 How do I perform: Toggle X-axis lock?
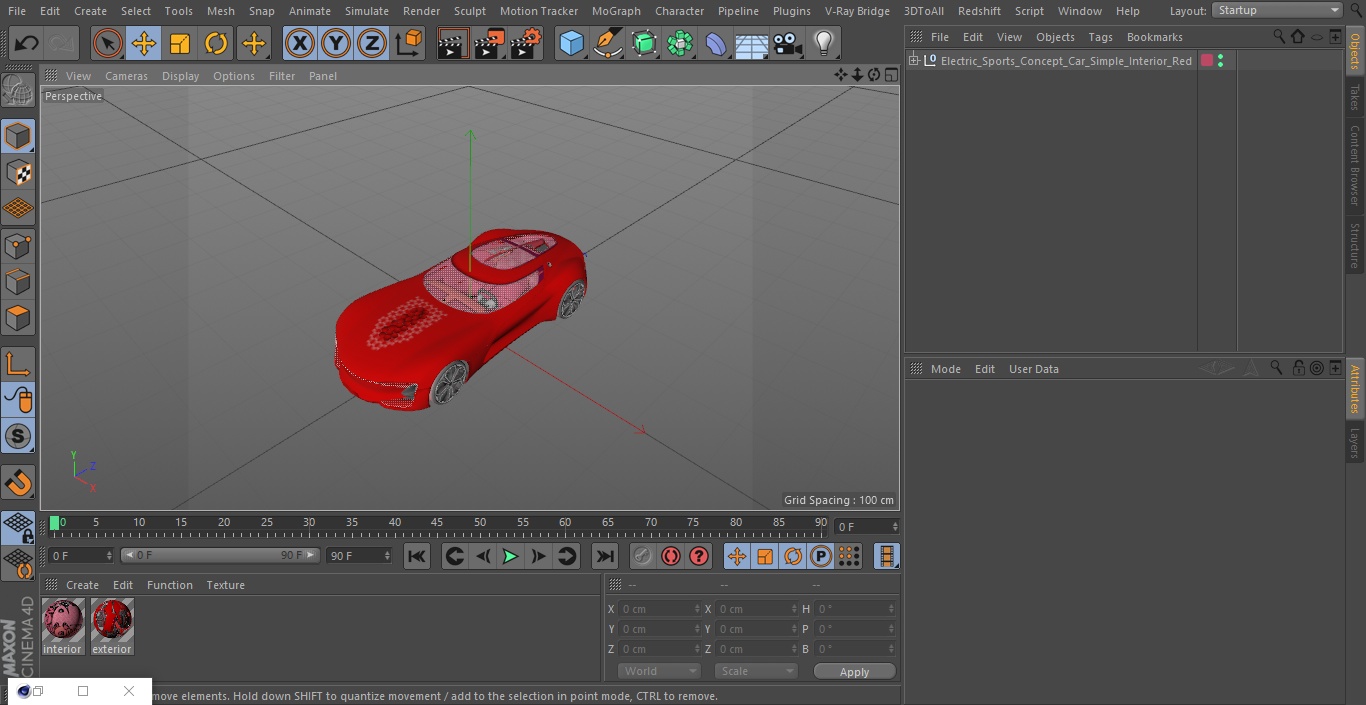pyautogui.click(x=300, y=43)
